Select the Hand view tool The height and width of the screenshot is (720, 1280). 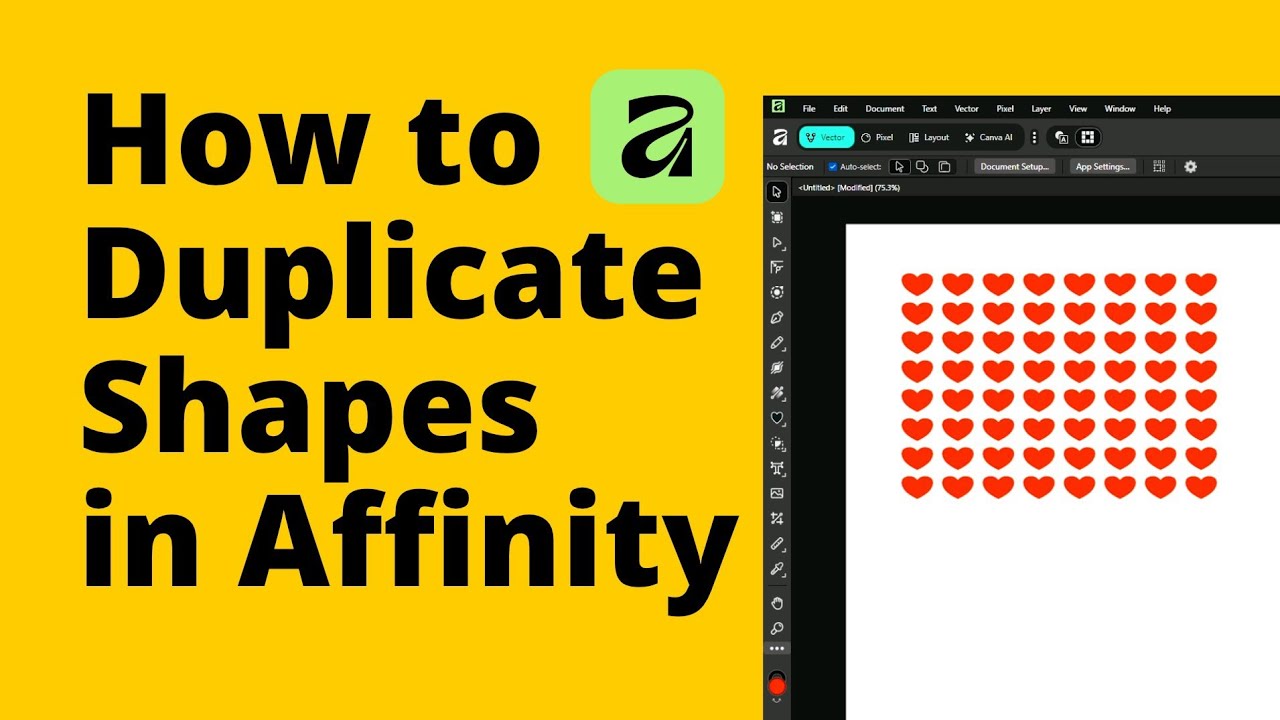coord(777,603)
